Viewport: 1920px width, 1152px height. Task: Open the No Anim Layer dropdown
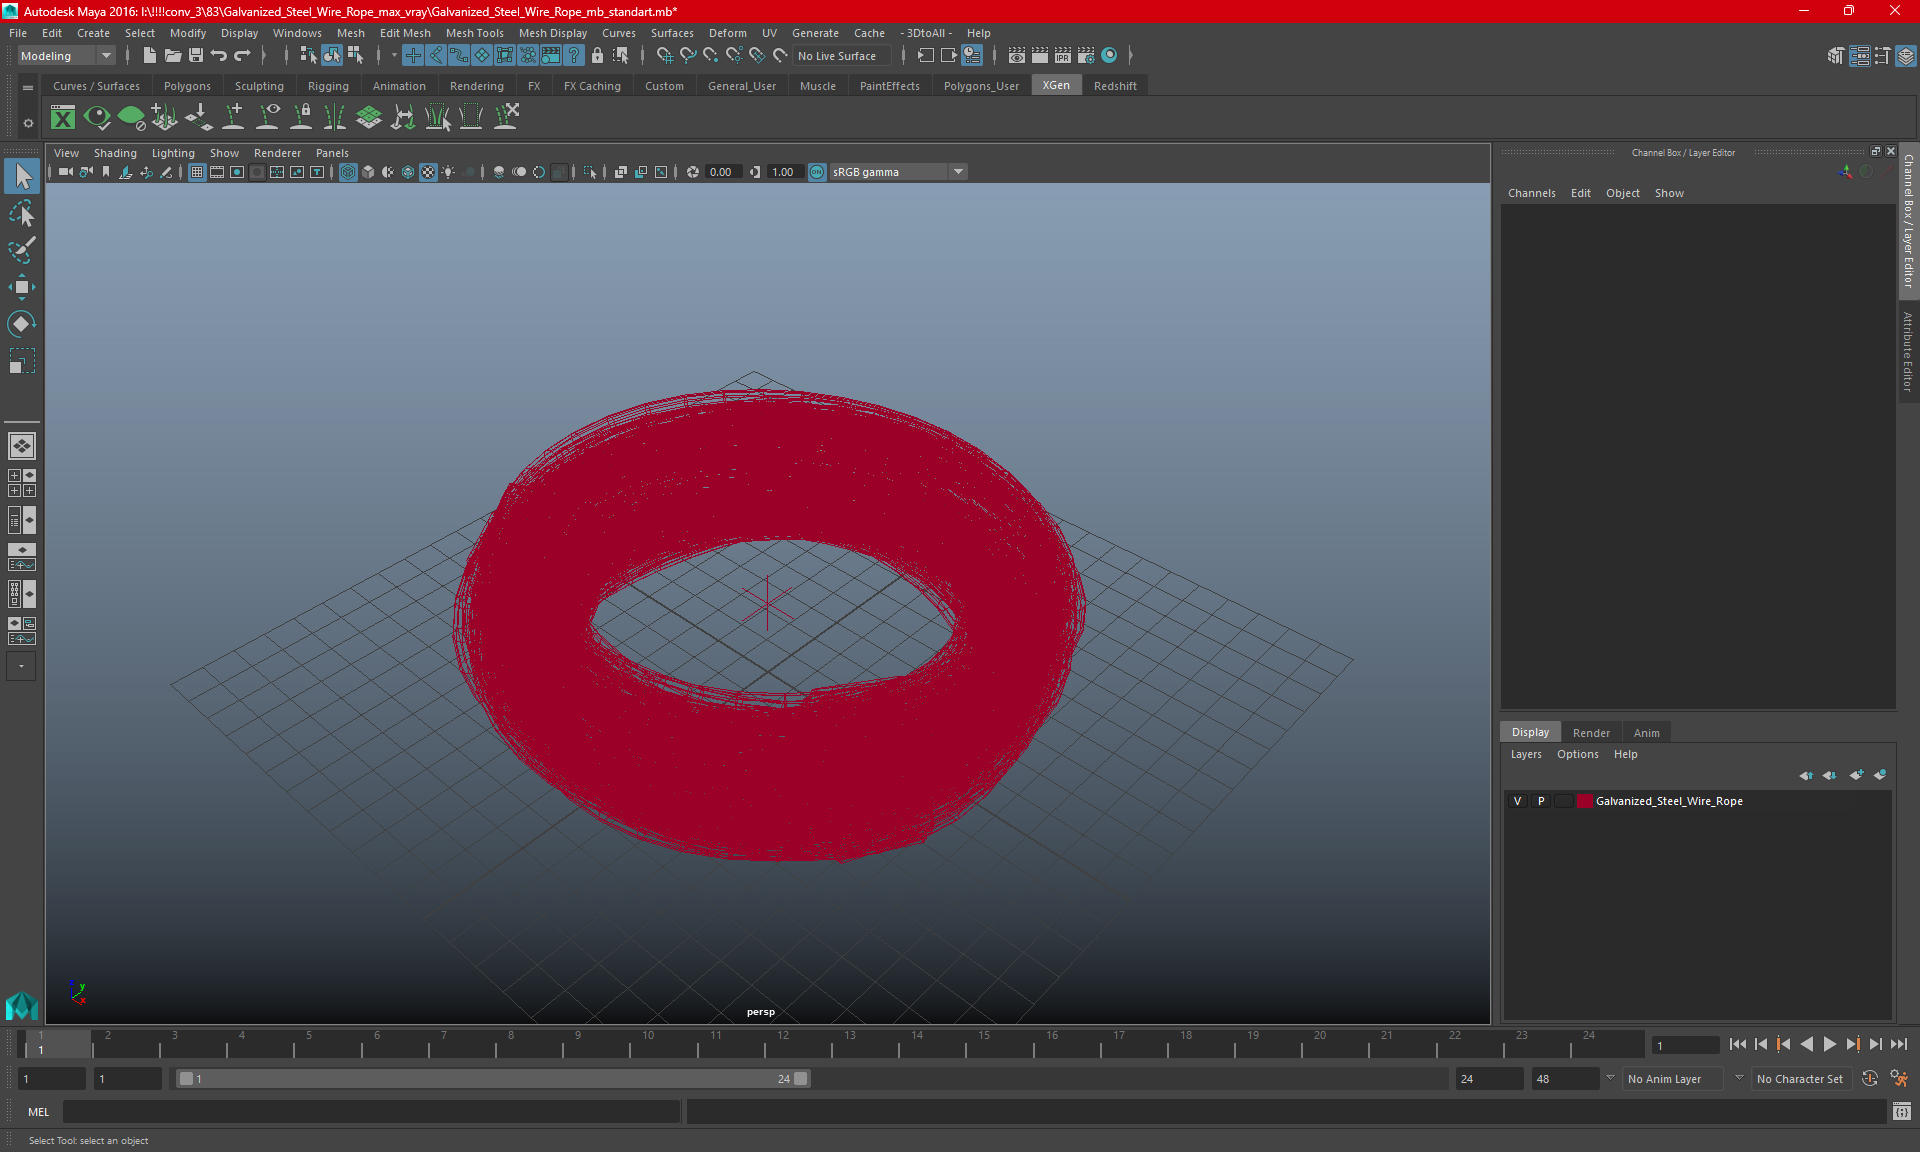pos(1675,1079)
